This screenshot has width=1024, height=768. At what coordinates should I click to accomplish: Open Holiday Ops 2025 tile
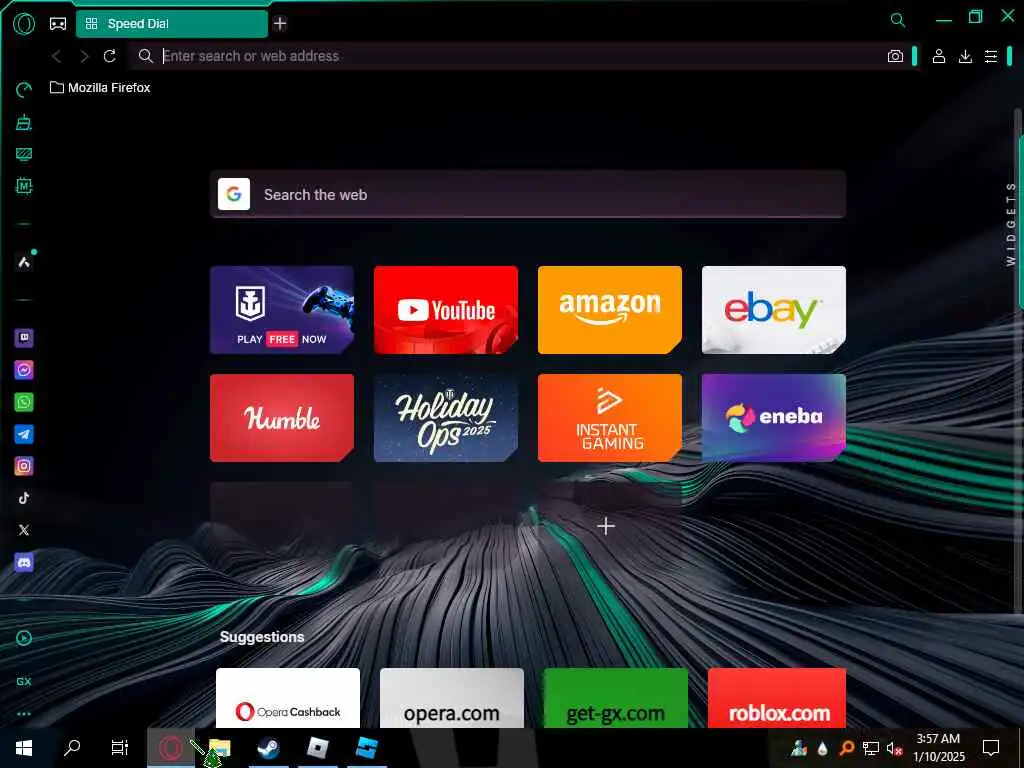click(446, 418)
